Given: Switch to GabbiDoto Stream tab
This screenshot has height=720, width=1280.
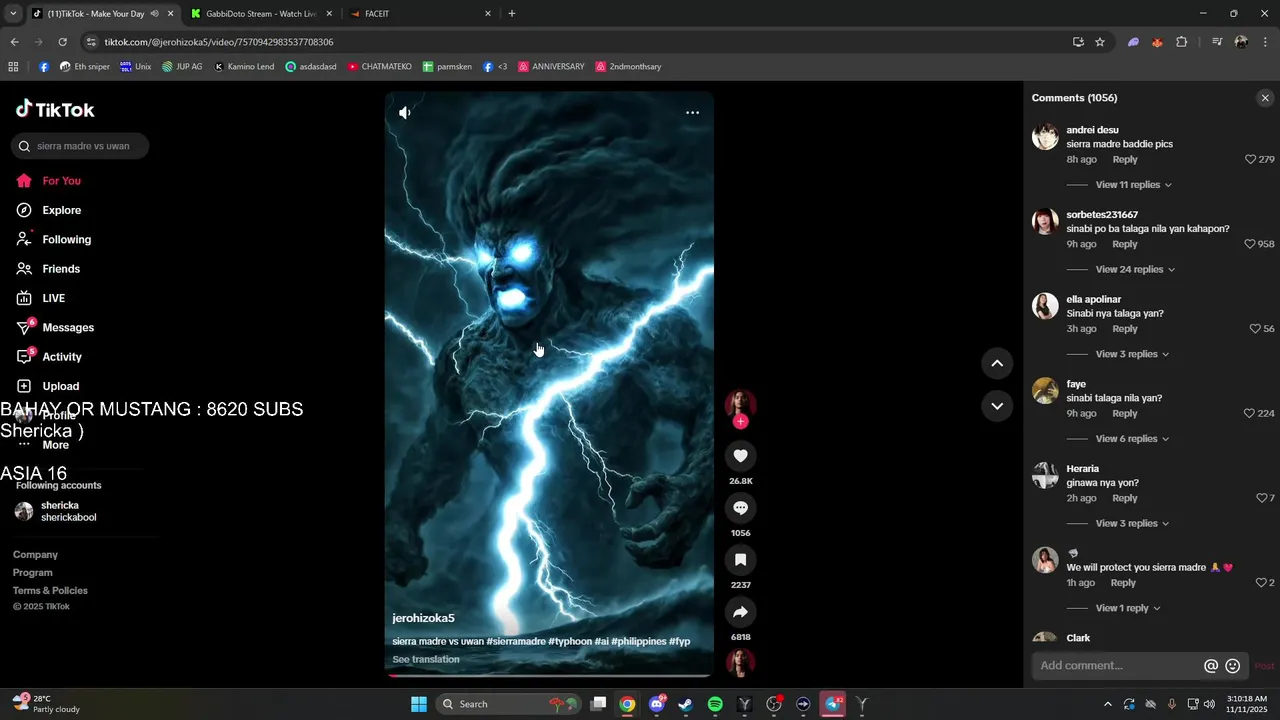Looking at the screenshot, I should [x=260, y=14].
